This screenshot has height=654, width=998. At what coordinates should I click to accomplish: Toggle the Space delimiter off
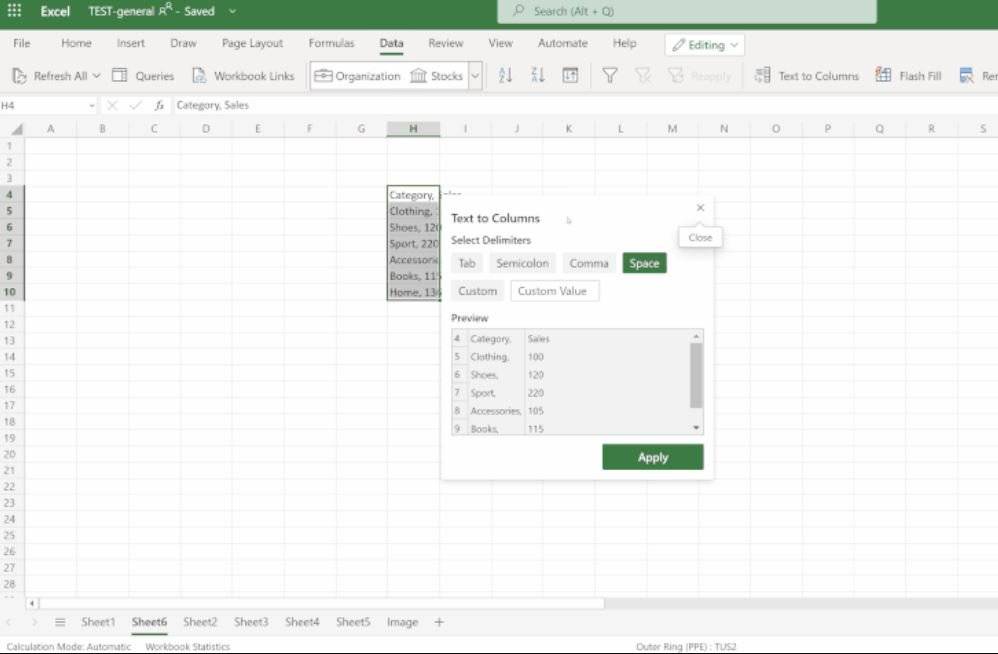tap(644, 263)
